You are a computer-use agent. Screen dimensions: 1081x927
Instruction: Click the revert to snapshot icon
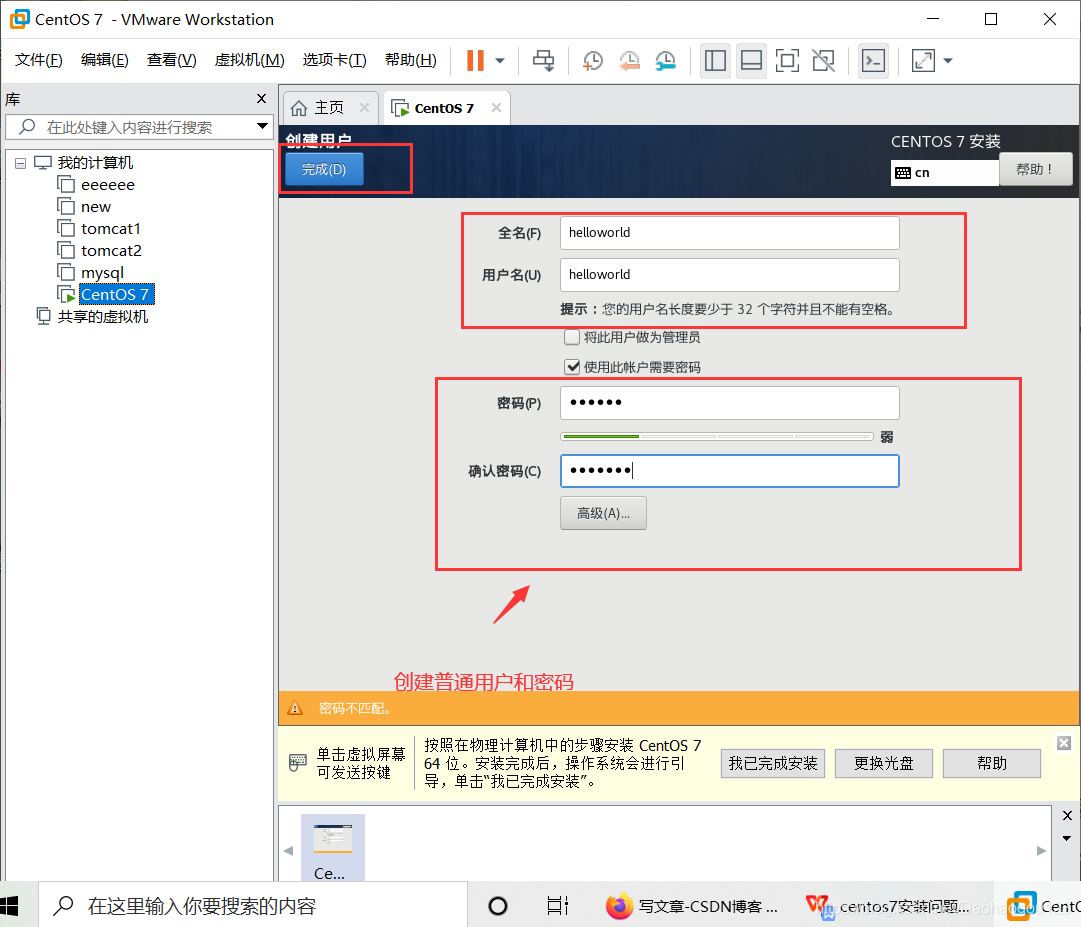point(629,61)
